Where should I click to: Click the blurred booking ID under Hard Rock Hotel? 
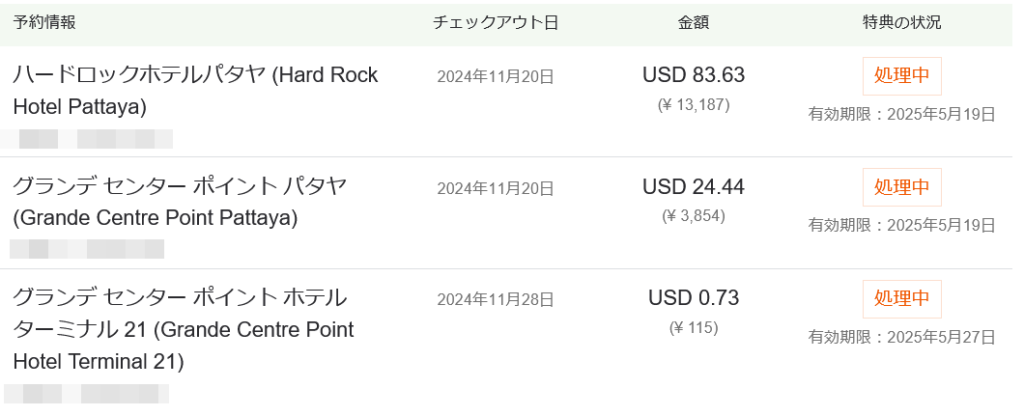tap(90, 139)
